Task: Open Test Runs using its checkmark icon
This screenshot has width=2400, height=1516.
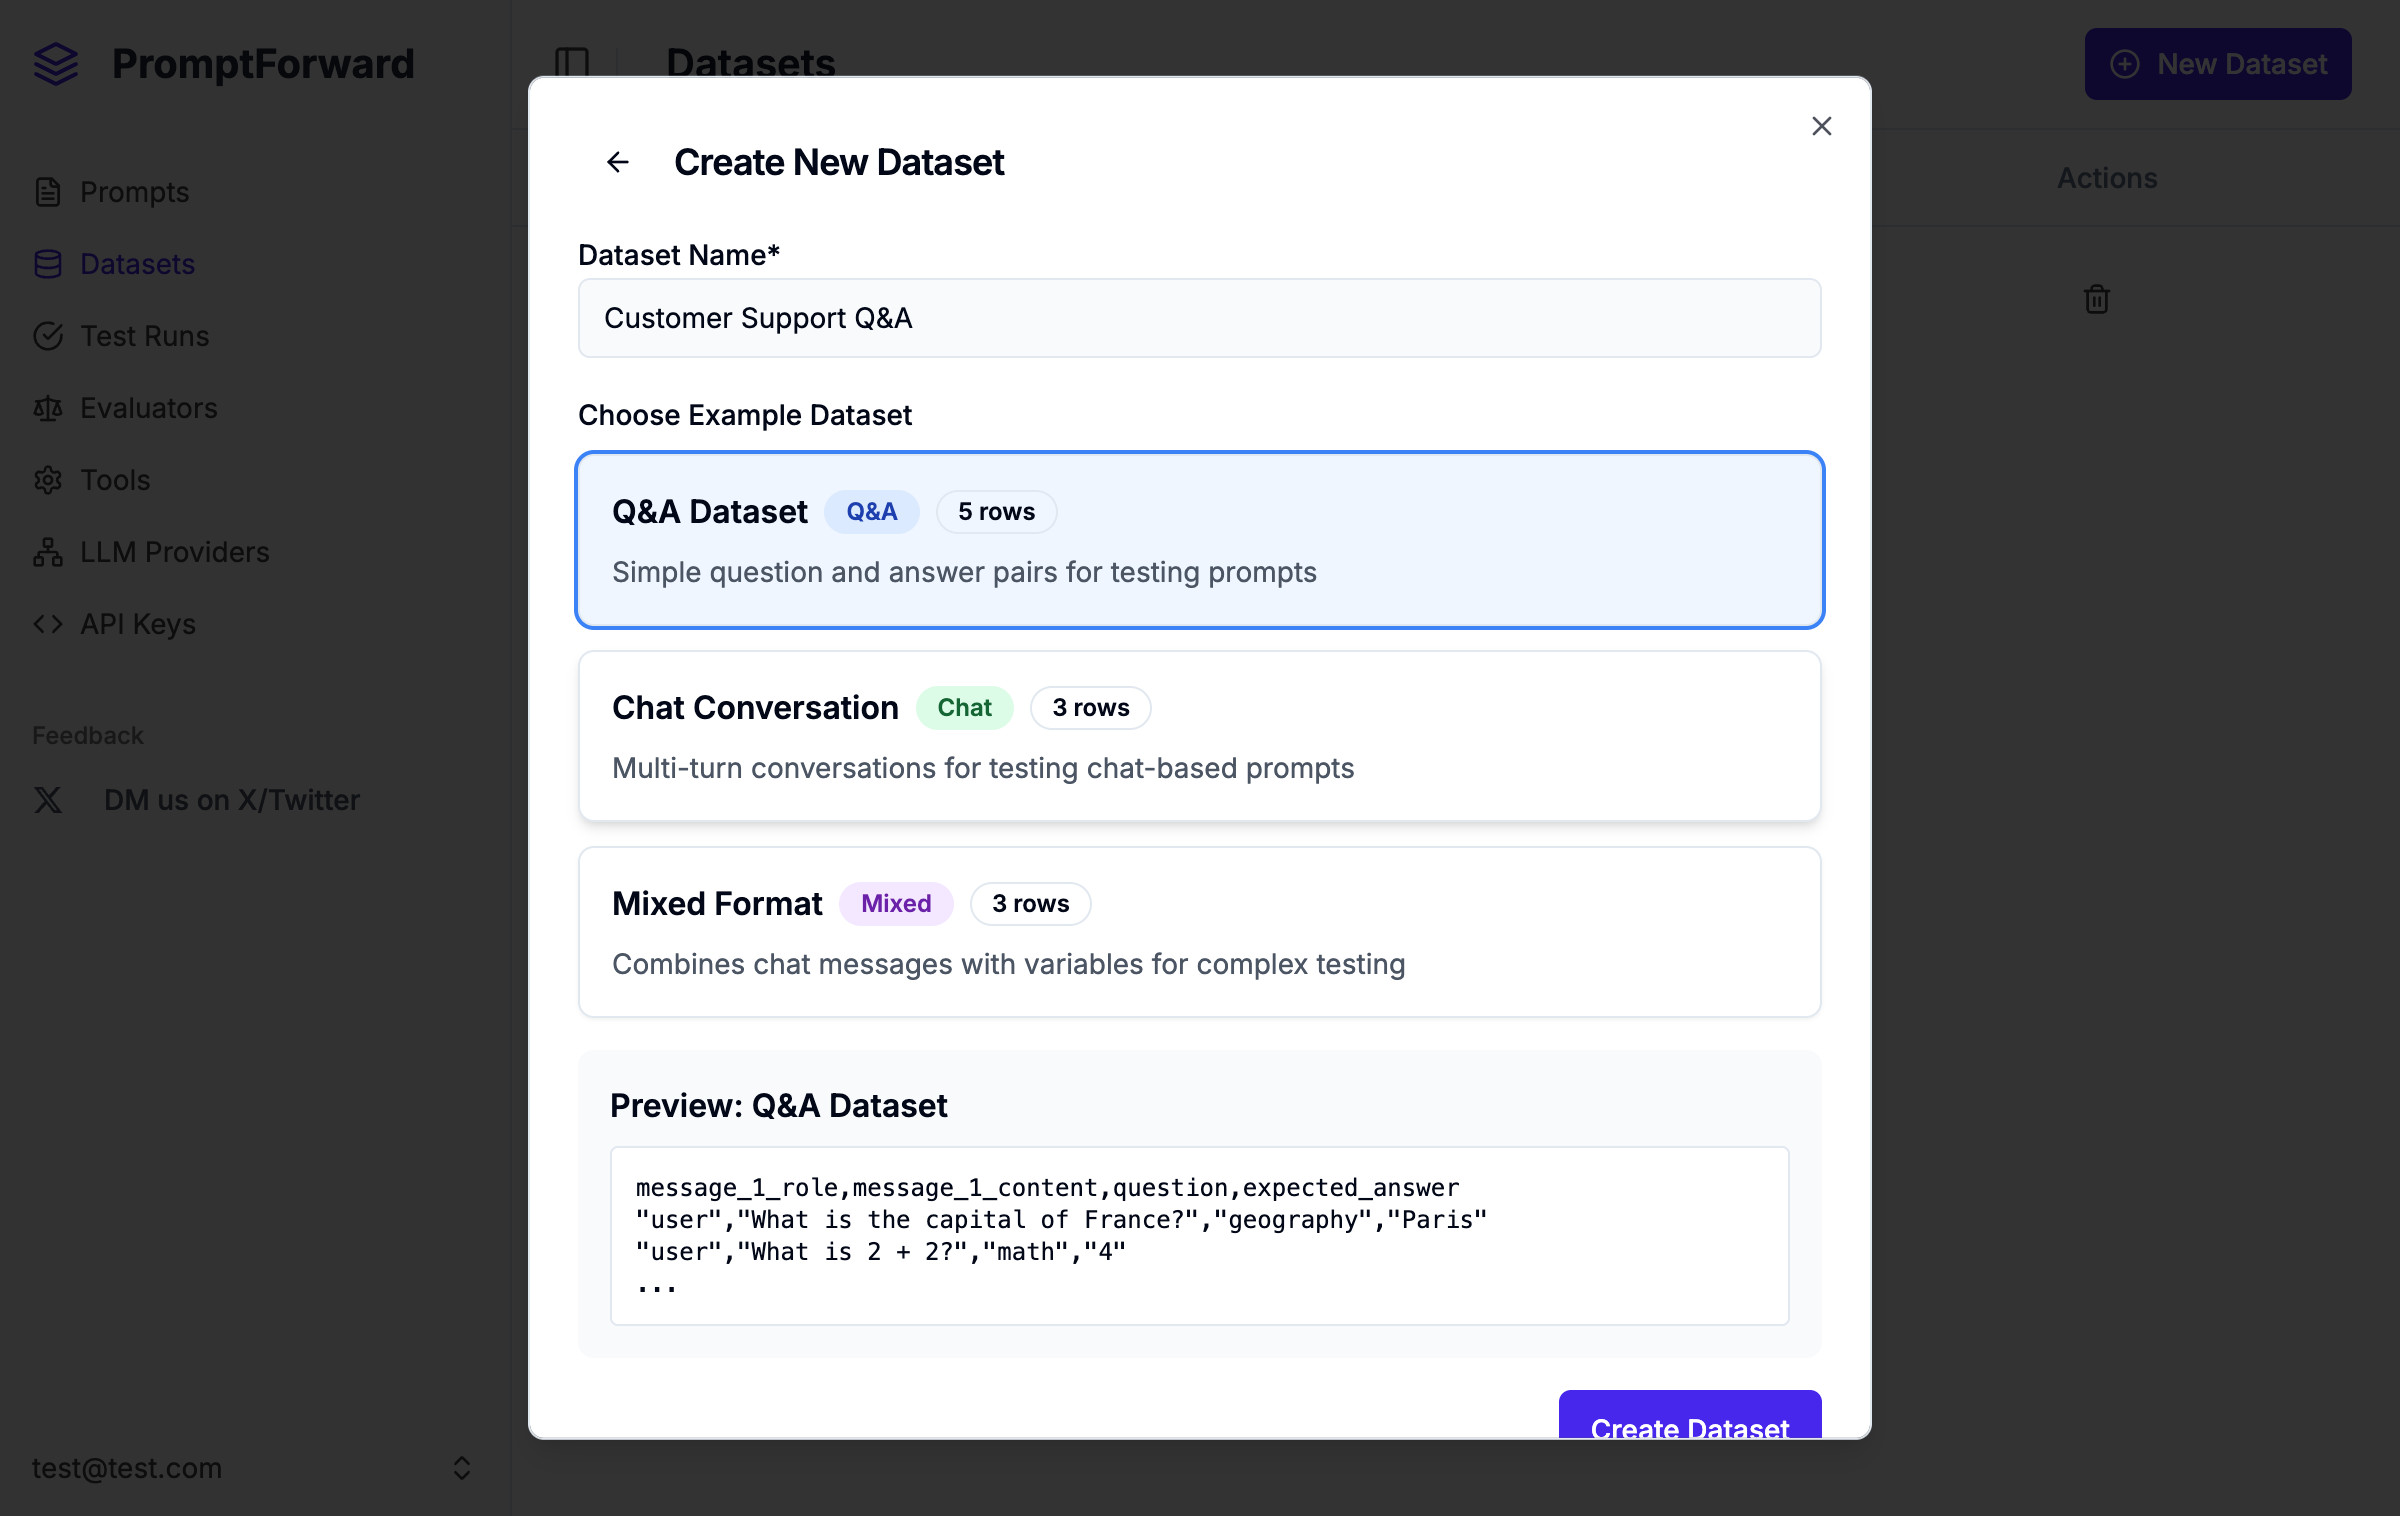Action: [x=49, y=336]
